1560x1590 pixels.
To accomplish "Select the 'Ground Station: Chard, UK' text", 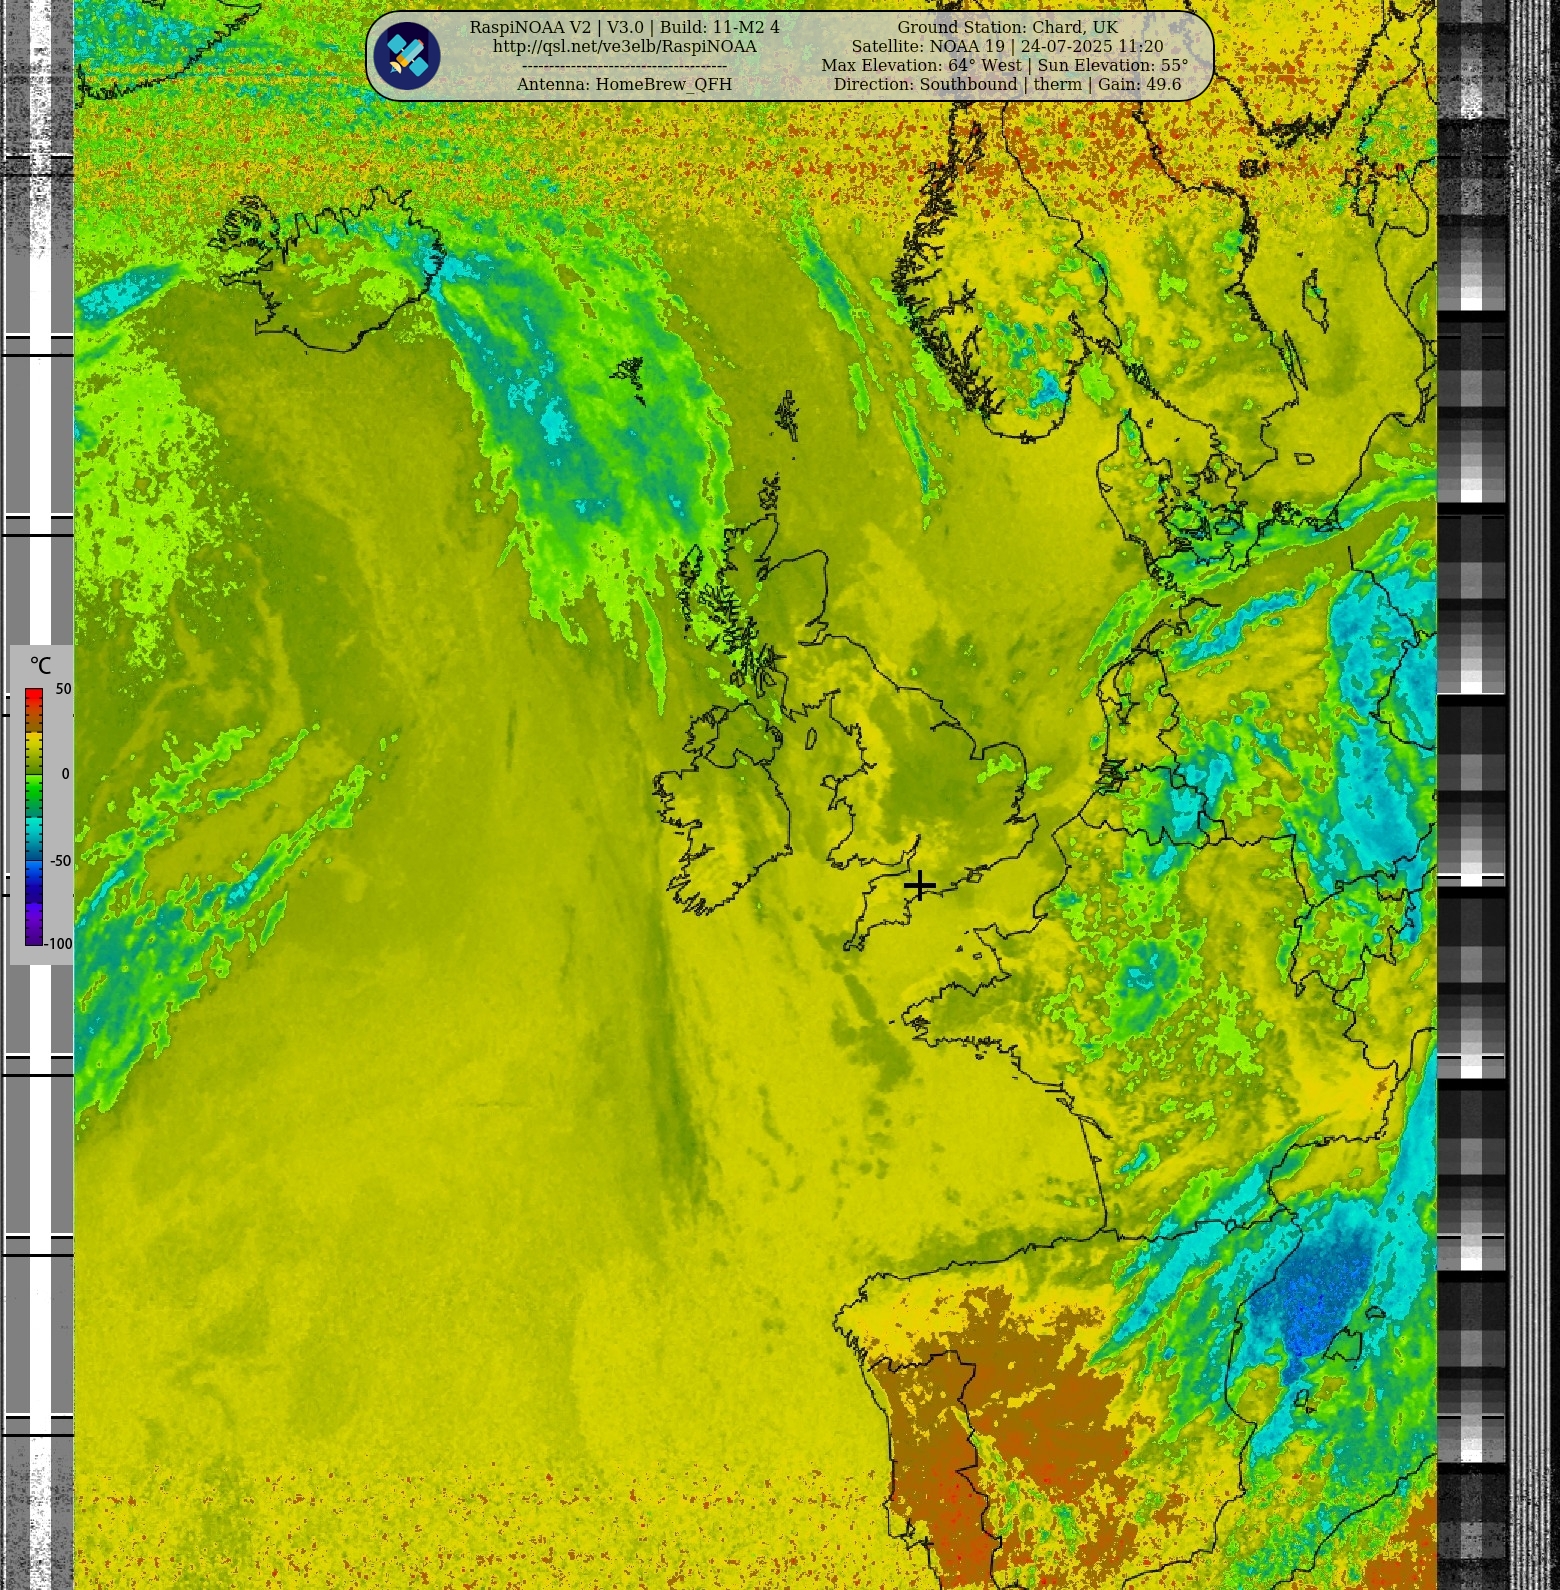I will click(1007, 27).
